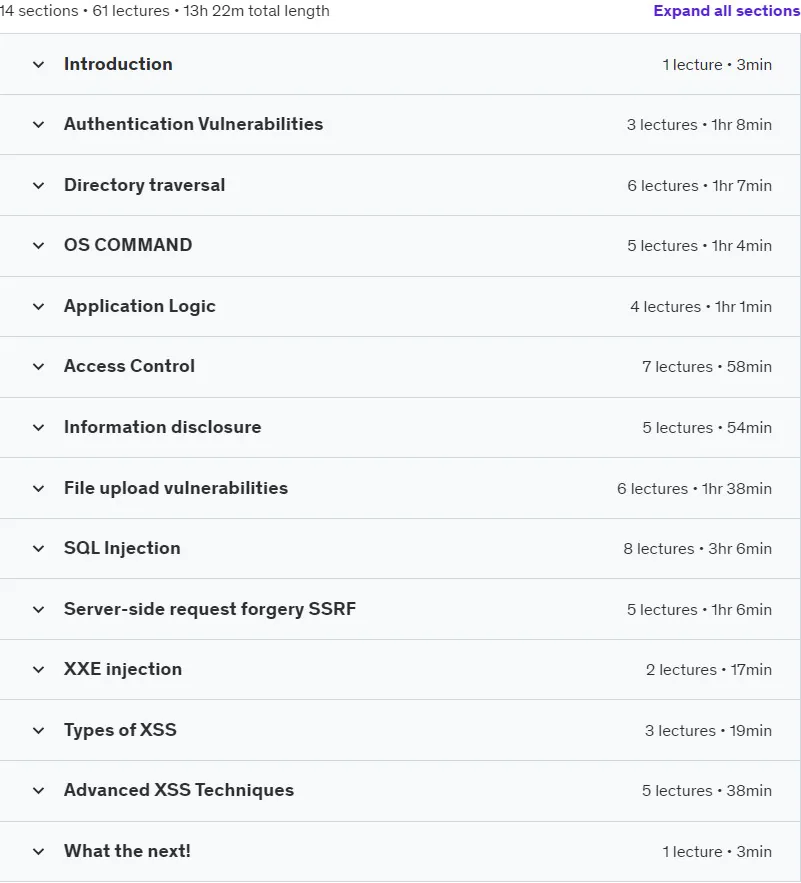This screenshot has width=801, height=883.
Task: Select the SQL Injection section heading
Action: click(122, 548)
